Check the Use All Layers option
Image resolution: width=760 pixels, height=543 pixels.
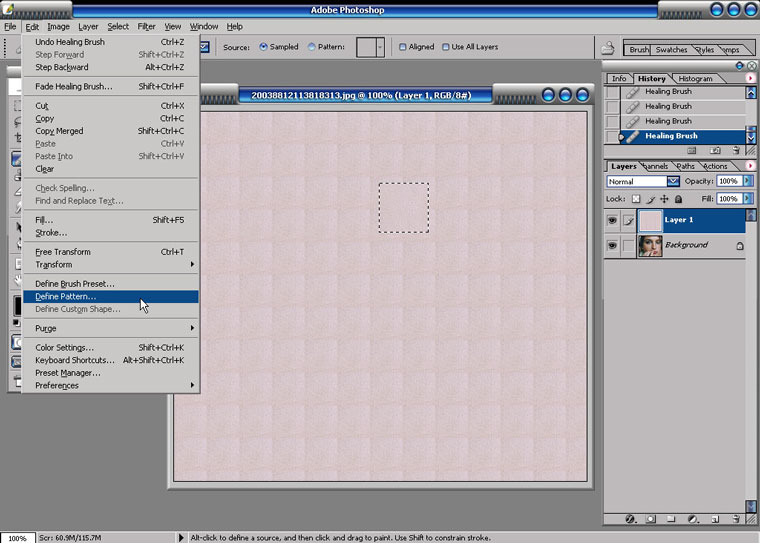pyautogui.click(x=446, y=47)
